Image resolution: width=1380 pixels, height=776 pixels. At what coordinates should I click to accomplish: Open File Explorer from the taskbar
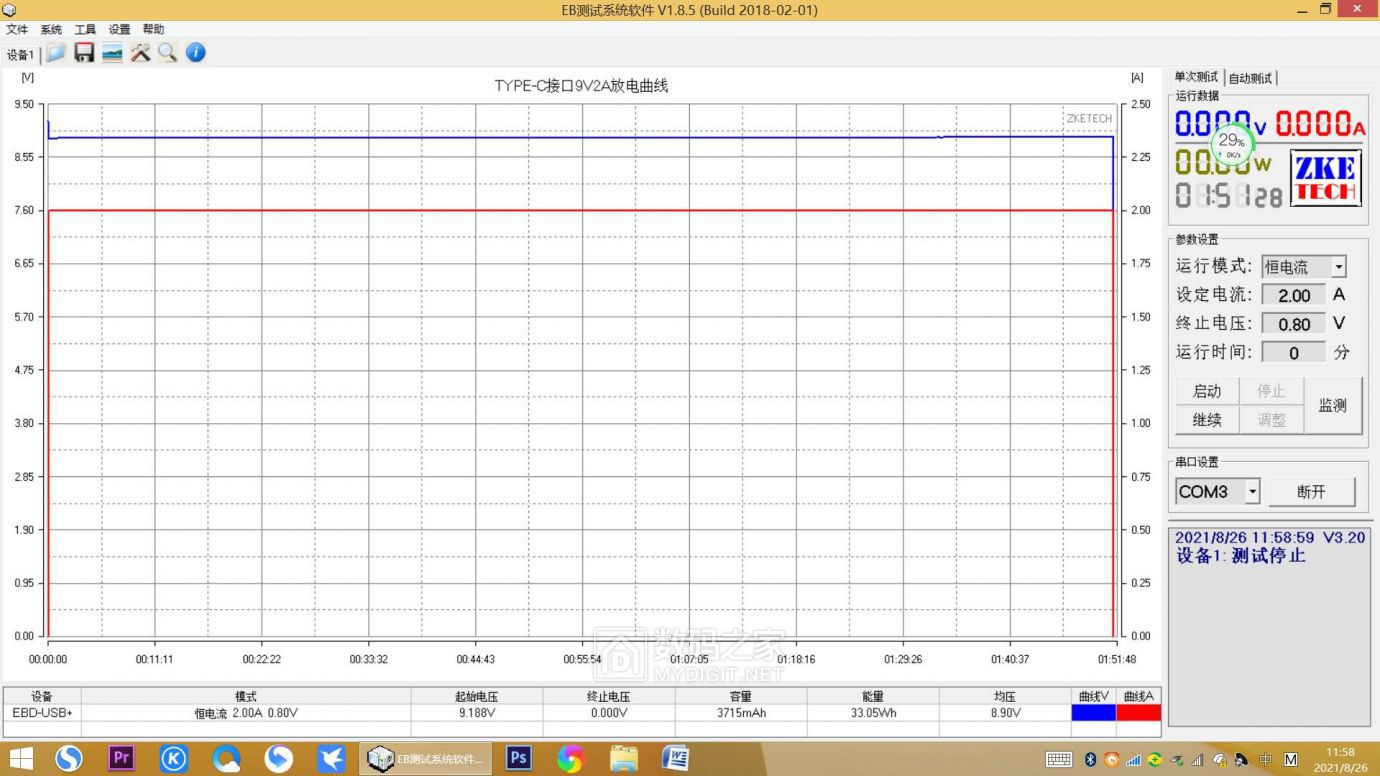tap(624, 759)
